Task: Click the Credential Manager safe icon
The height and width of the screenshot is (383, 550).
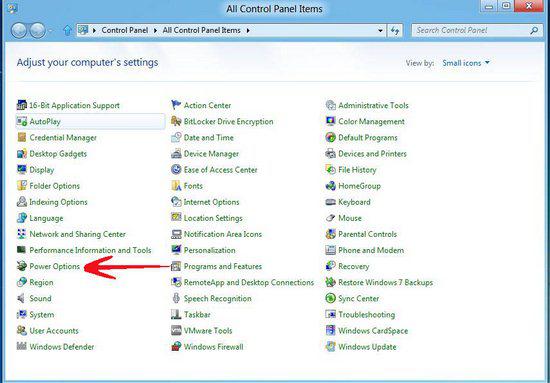Action: tap(22, 137)
